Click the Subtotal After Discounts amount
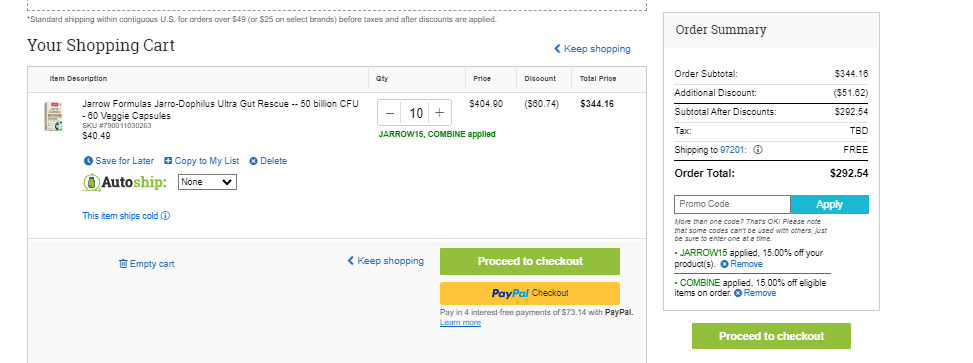 (x=851, y=112)
